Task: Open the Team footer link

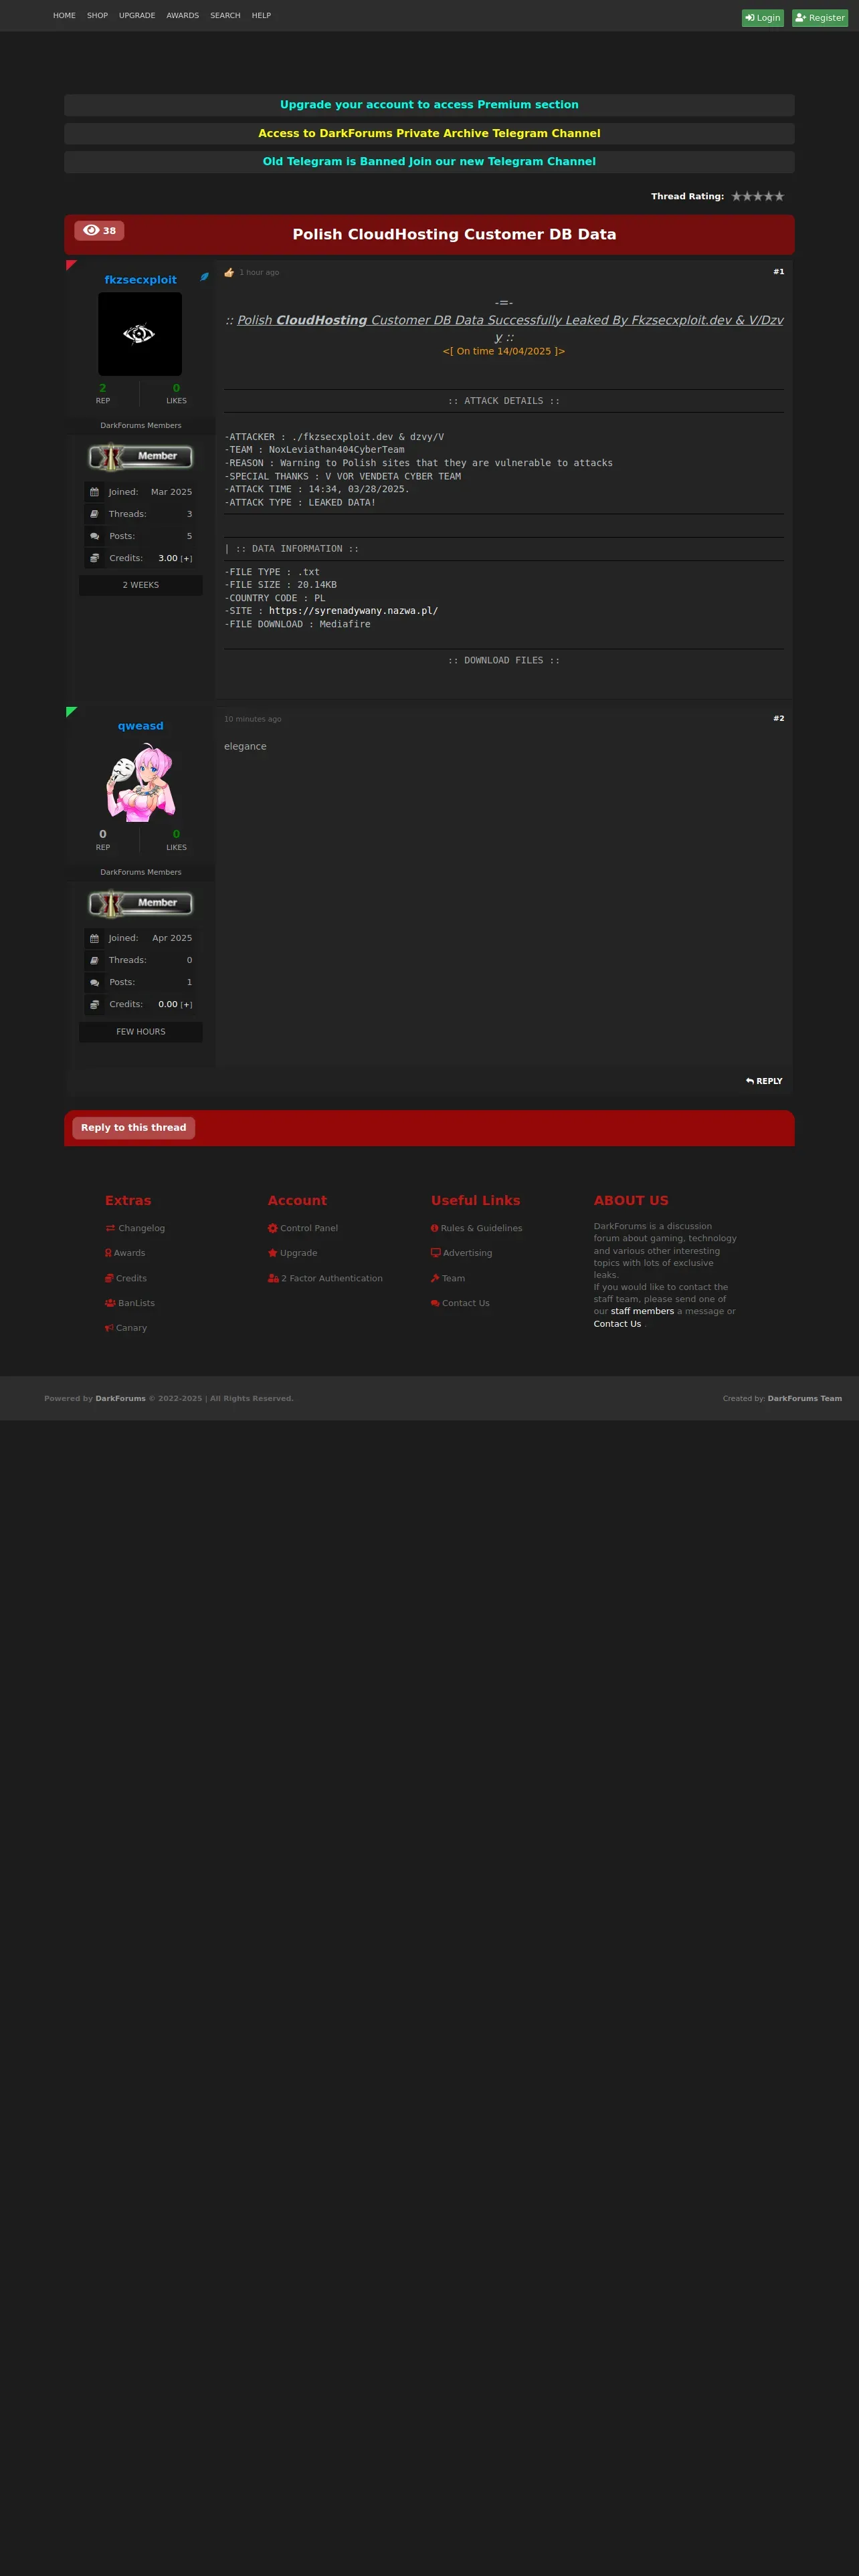Action: pos(448,1278)
